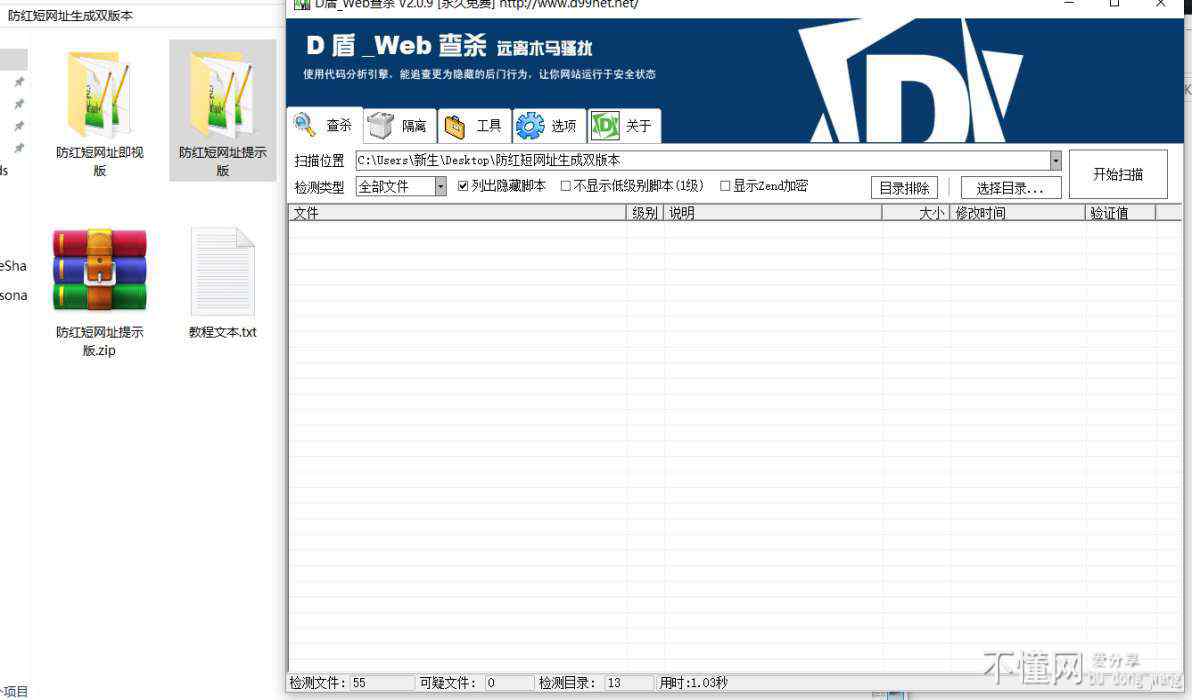Click the toolbox icon on 工具 tab
The image size is (1192, 700).
(x=455, y=126)
